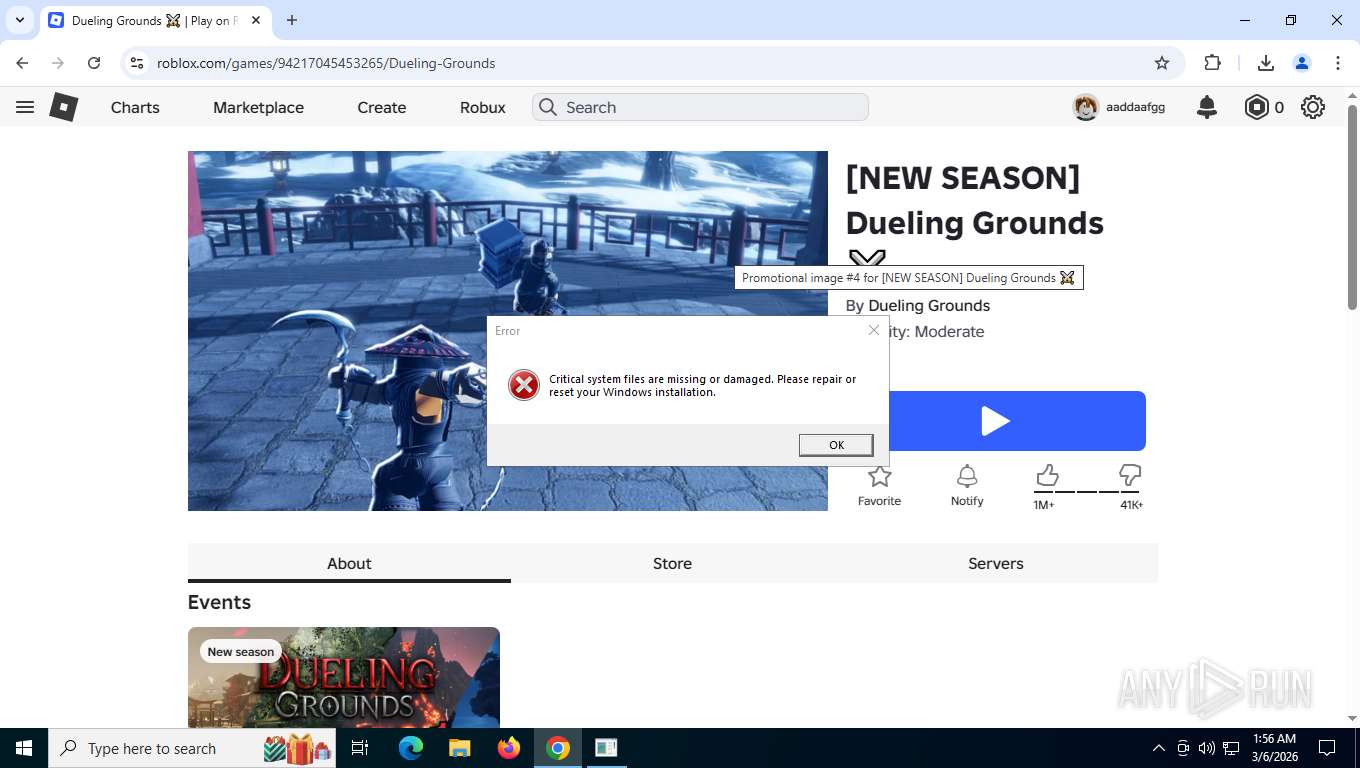Open File Explorer from taskbar
Image resolution: width=1360 pixels, height=768 pixels.
[459, 748]
